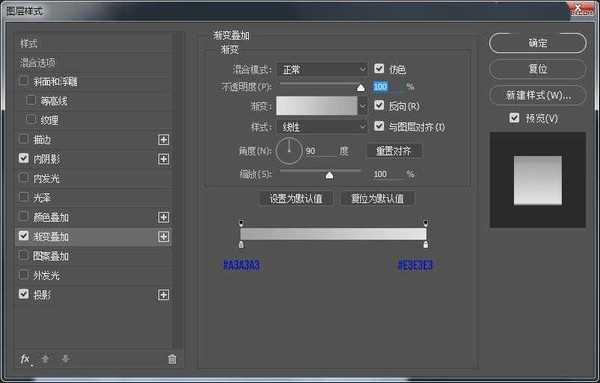Close the 图层样式 dialog
600x383 pixels.
pyautogui.click(x=580, y=9)
